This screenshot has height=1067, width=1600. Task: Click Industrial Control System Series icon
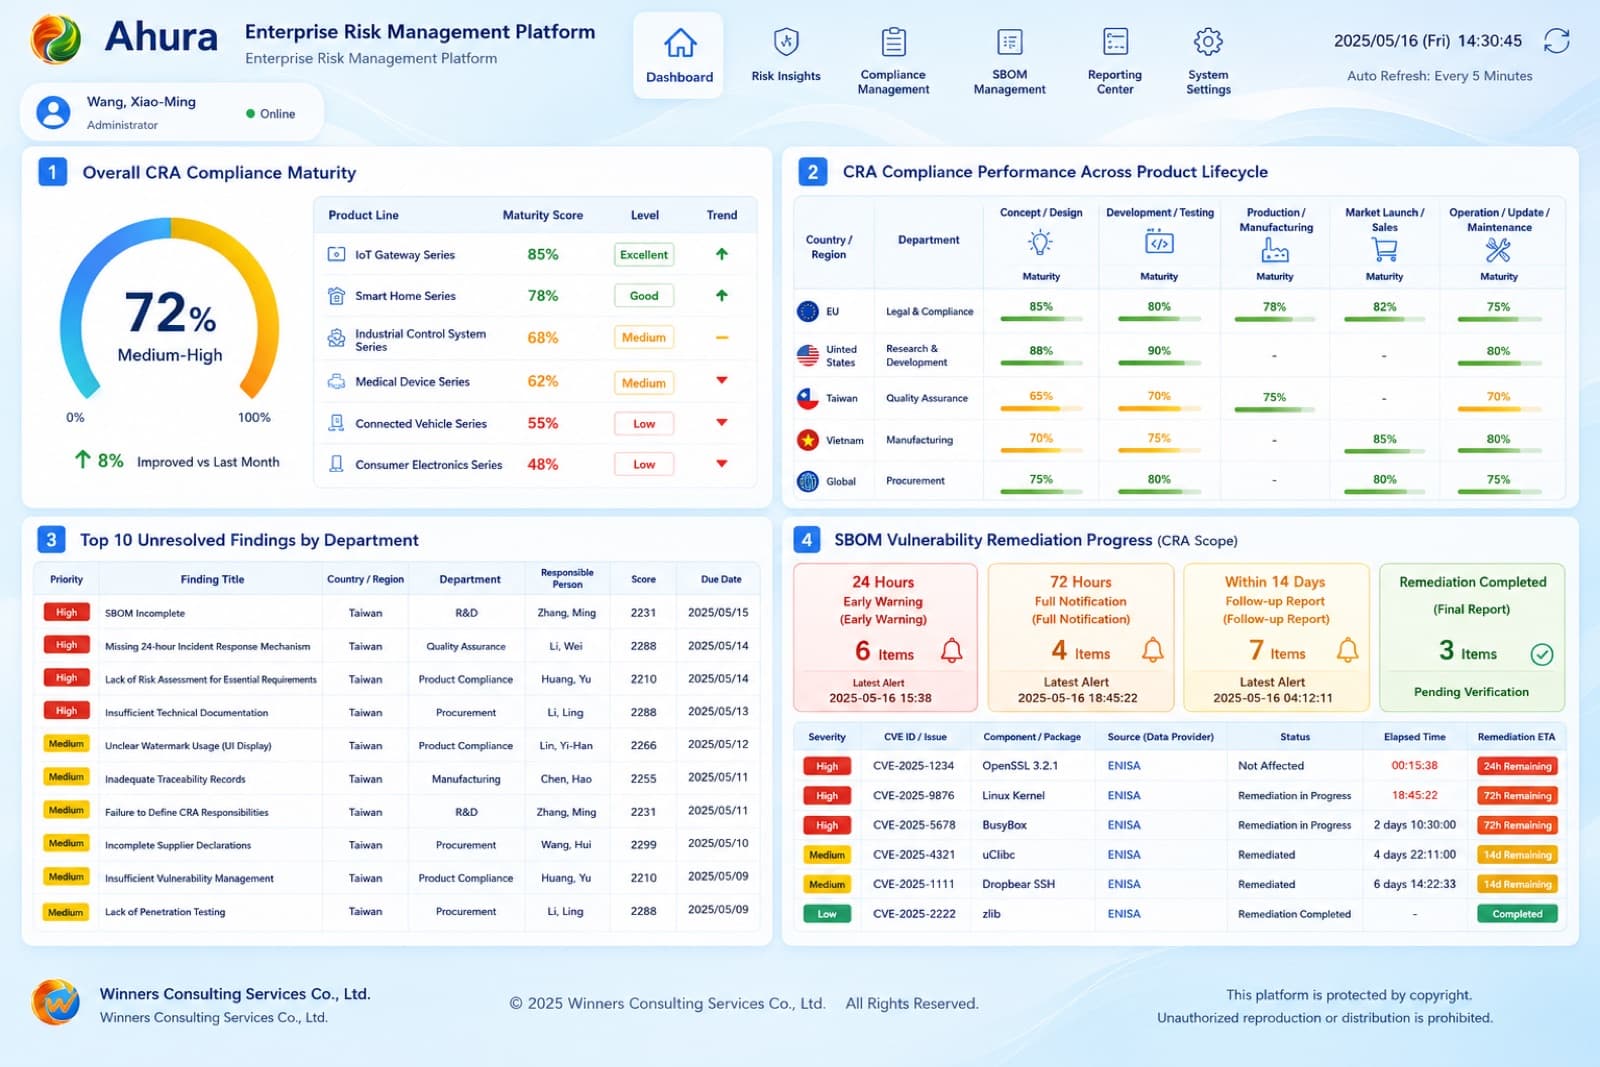337,339
